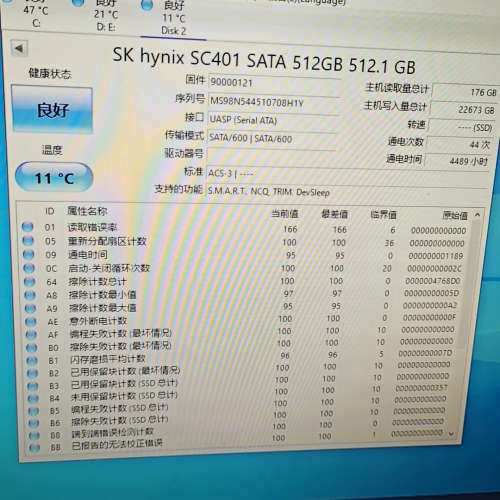This screenshot has width=500, height=500.
Task: Click the health orb above Disk 2 tab
Action: [x=147, y=5]
